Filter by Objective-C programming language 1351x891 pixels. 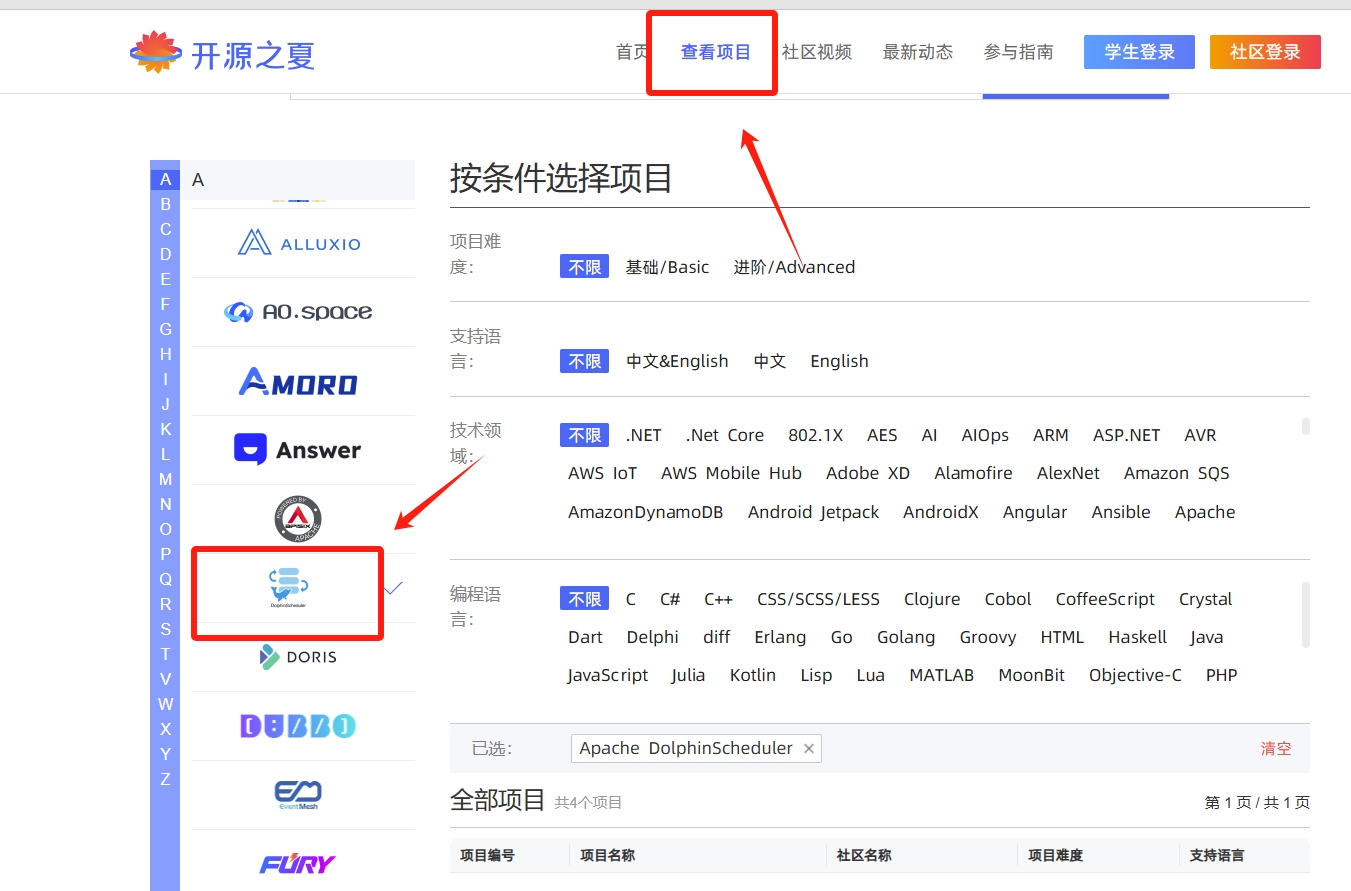pos(1135,675)
